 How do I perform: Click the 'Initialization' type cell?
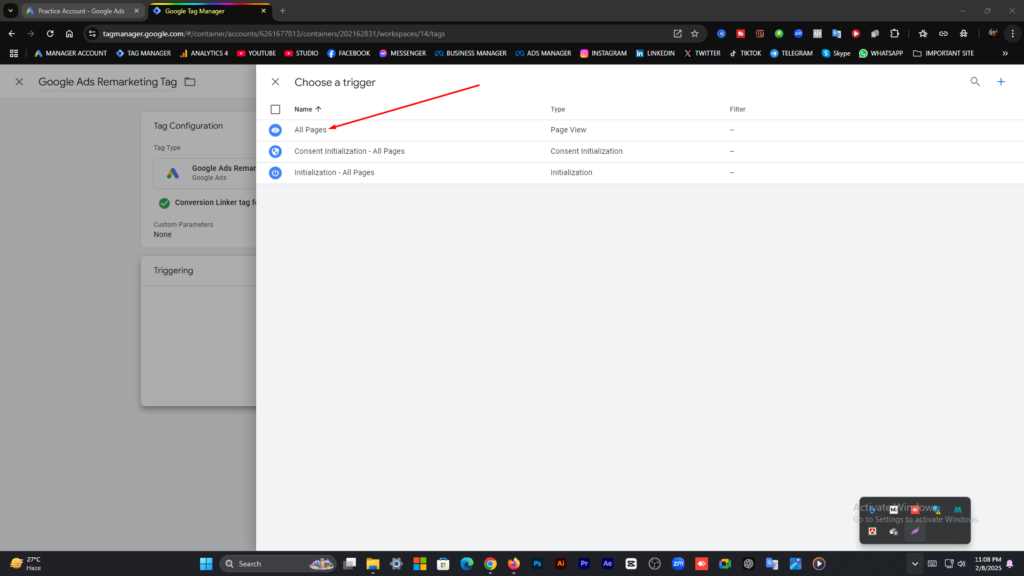571,172
